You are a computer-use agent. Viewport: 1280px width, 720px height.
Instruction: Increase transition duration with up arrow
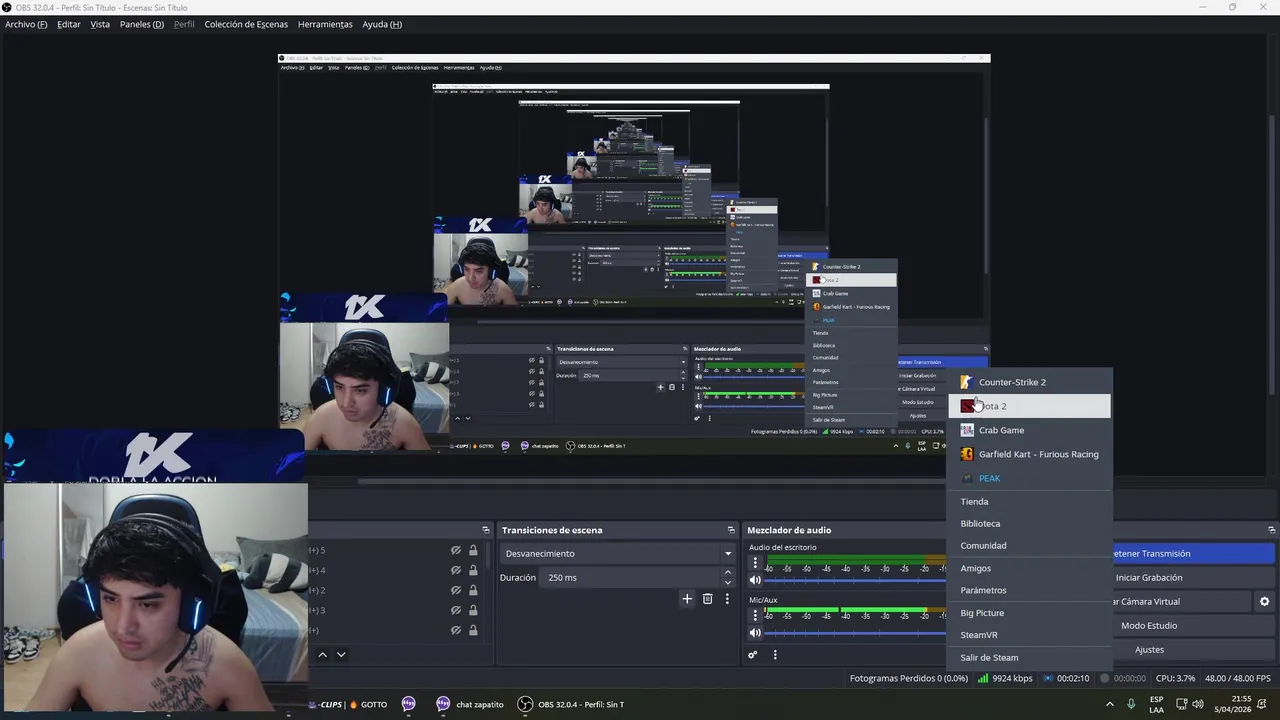coord(728,572)
